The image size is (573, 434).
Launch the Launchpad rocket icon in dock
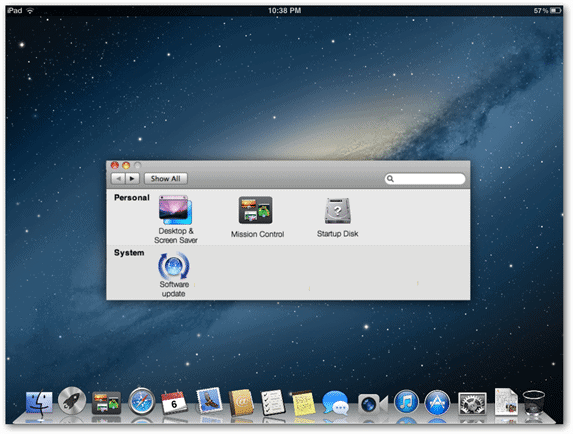coord(72,401)
